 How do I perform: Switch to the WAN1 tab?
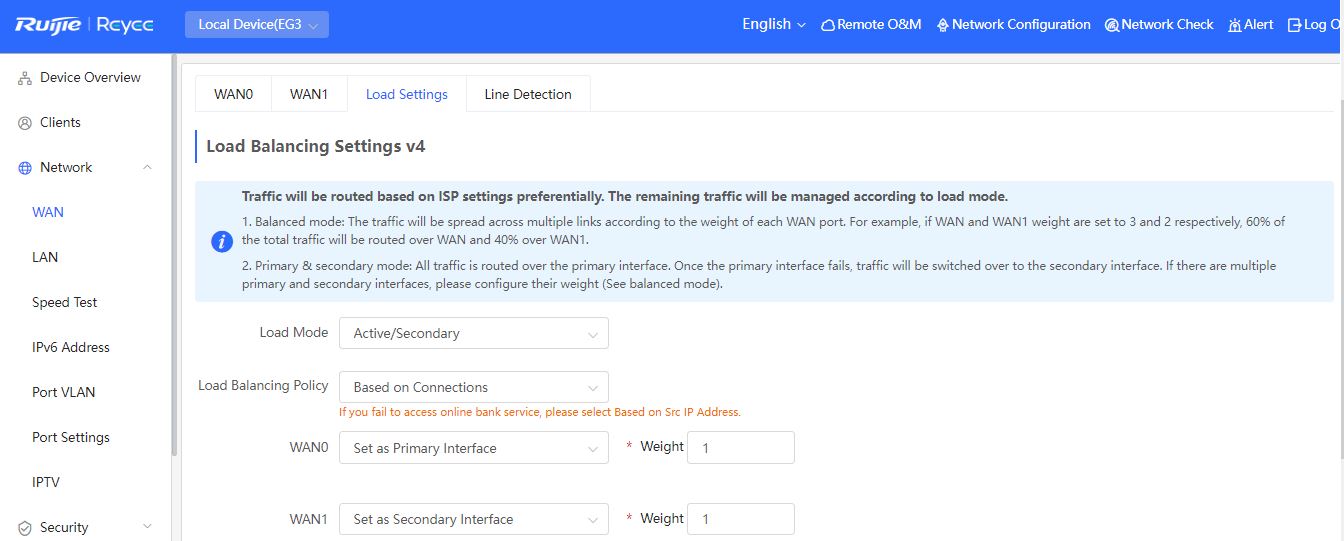[309, 94]
